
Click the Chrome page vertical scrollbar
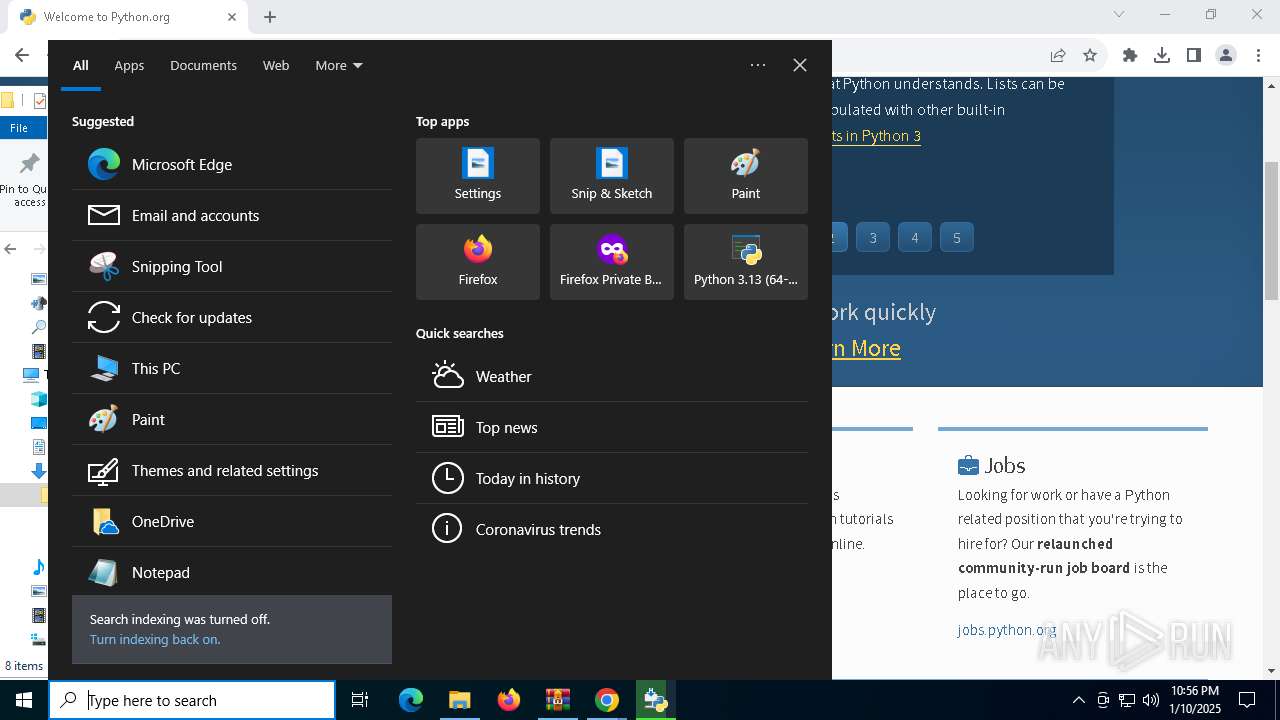1272,230
